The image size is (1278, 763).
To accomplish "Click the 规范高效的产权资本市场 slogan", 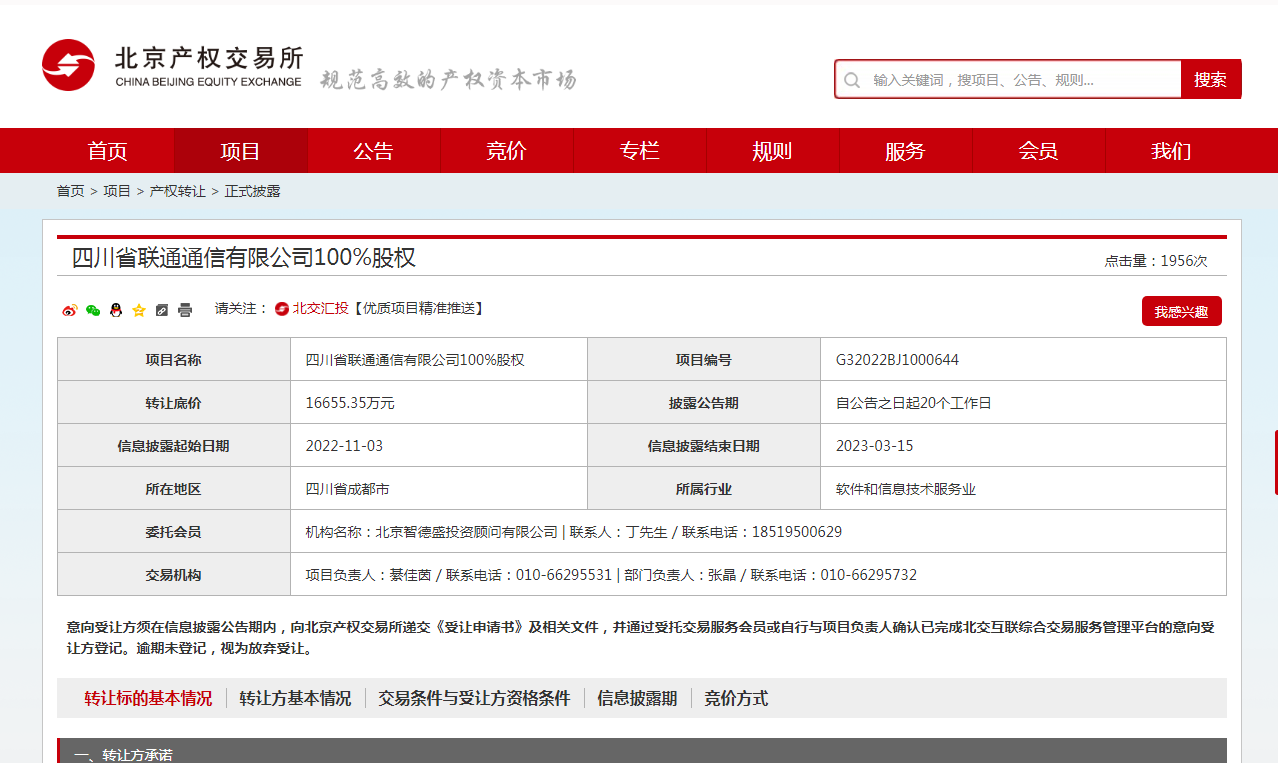I will click(448, 80).
